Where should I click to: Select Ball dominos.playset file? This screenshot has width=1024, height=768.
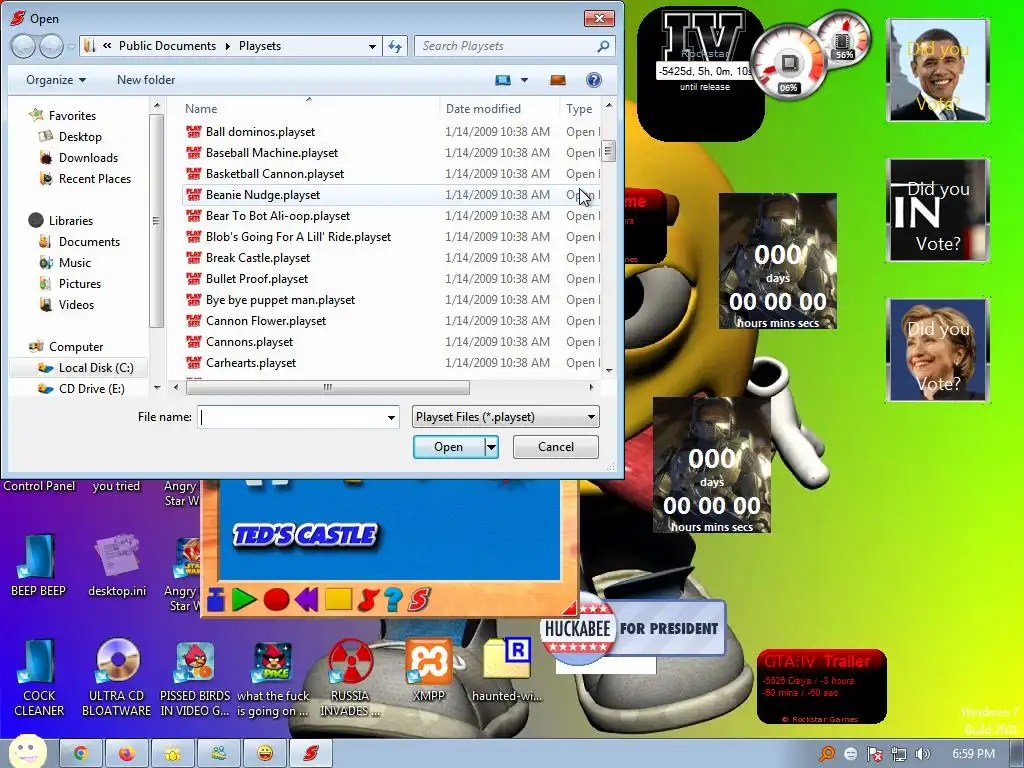260,131
